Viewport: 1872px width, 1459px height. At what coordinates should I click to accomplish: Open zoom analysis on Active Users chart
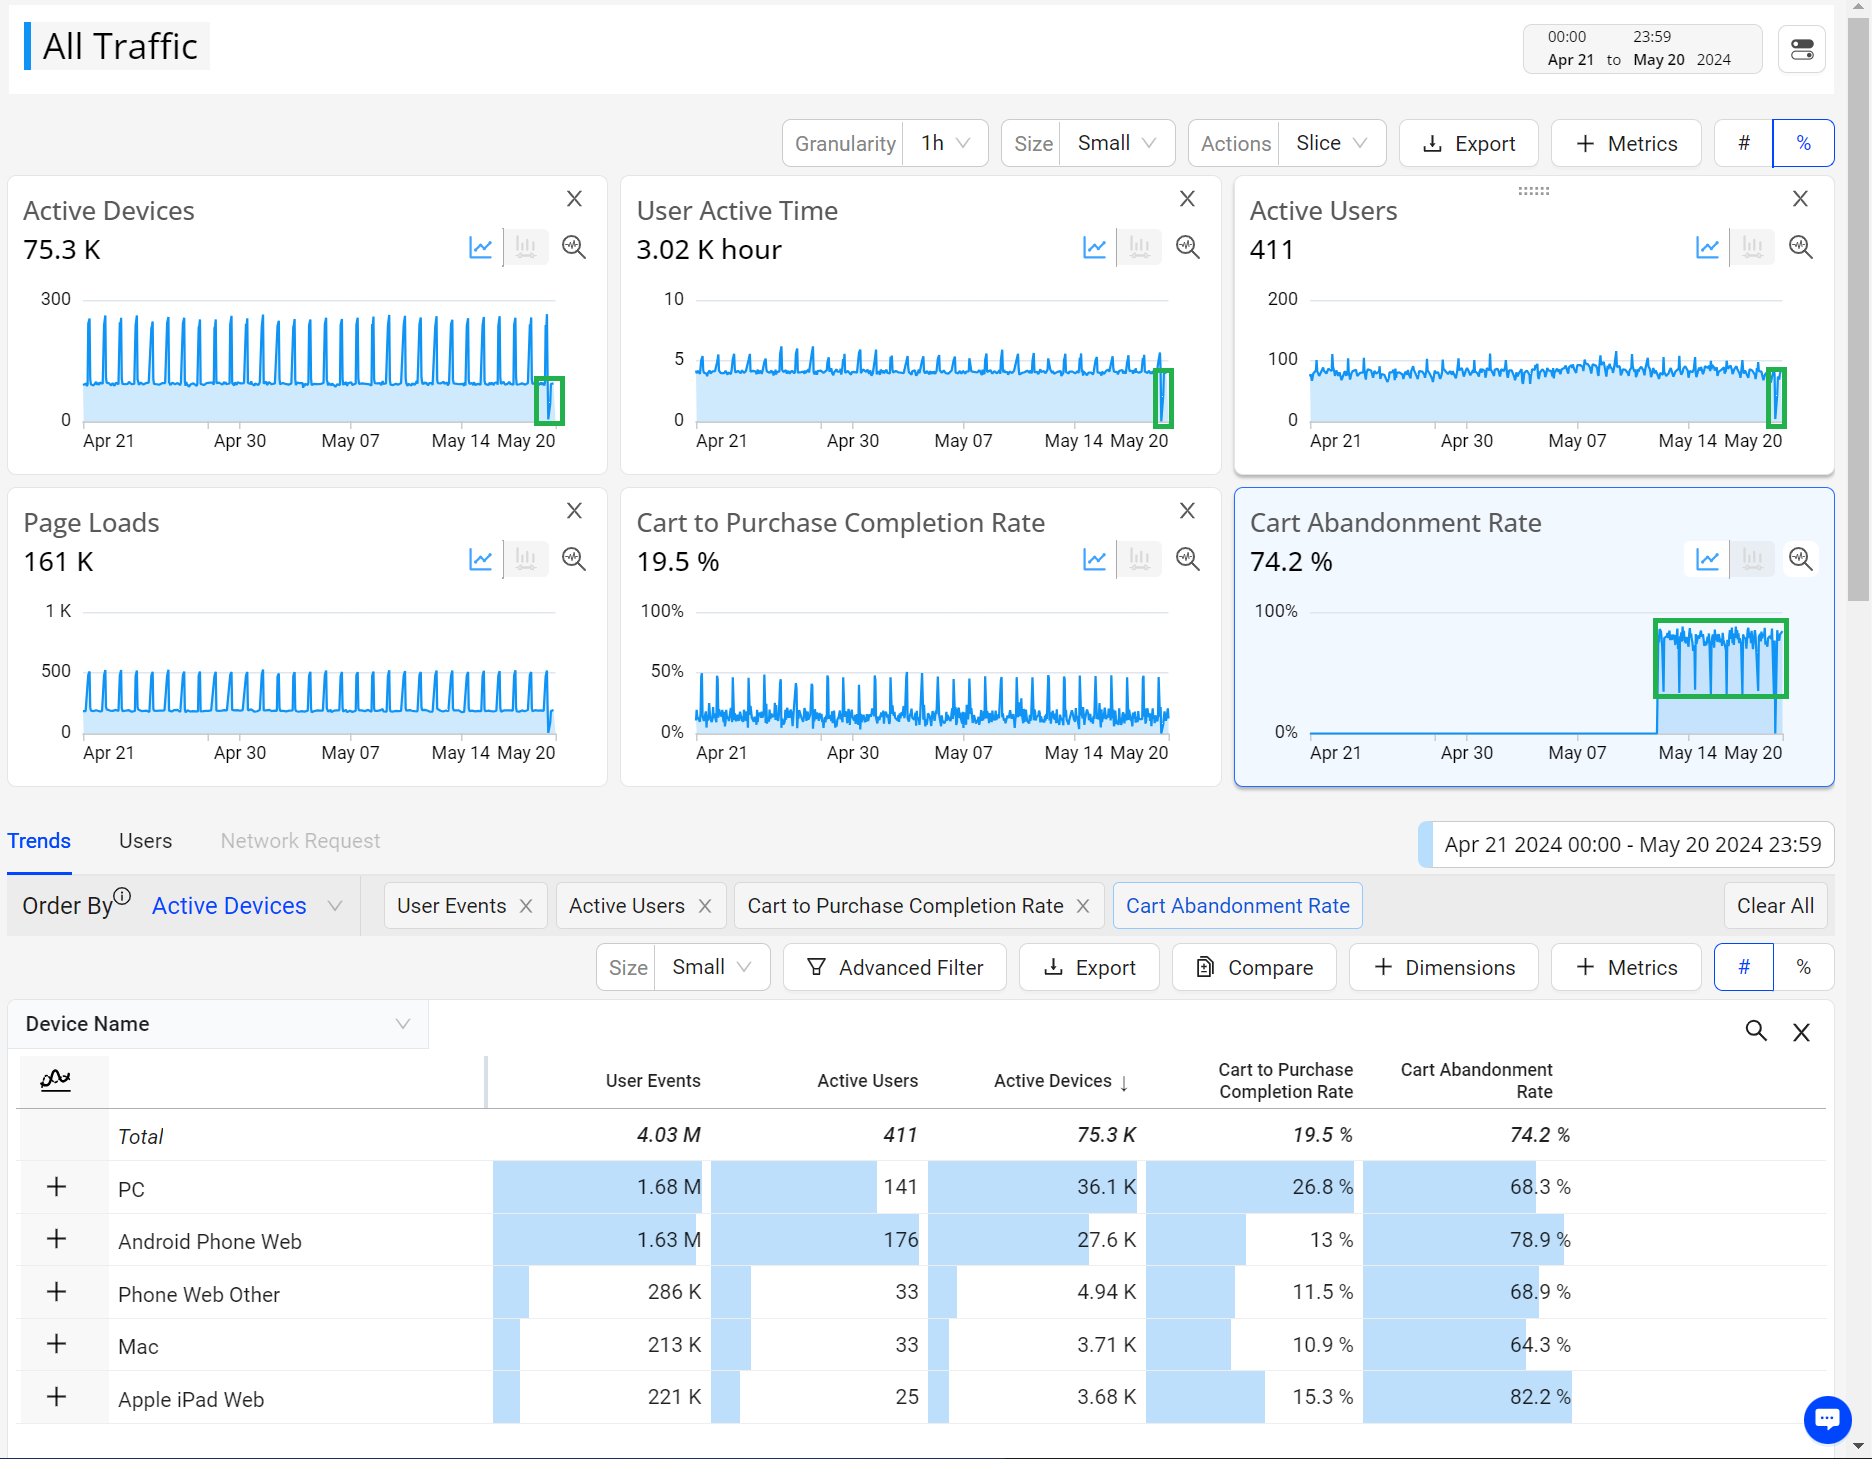pos(1800,247)
